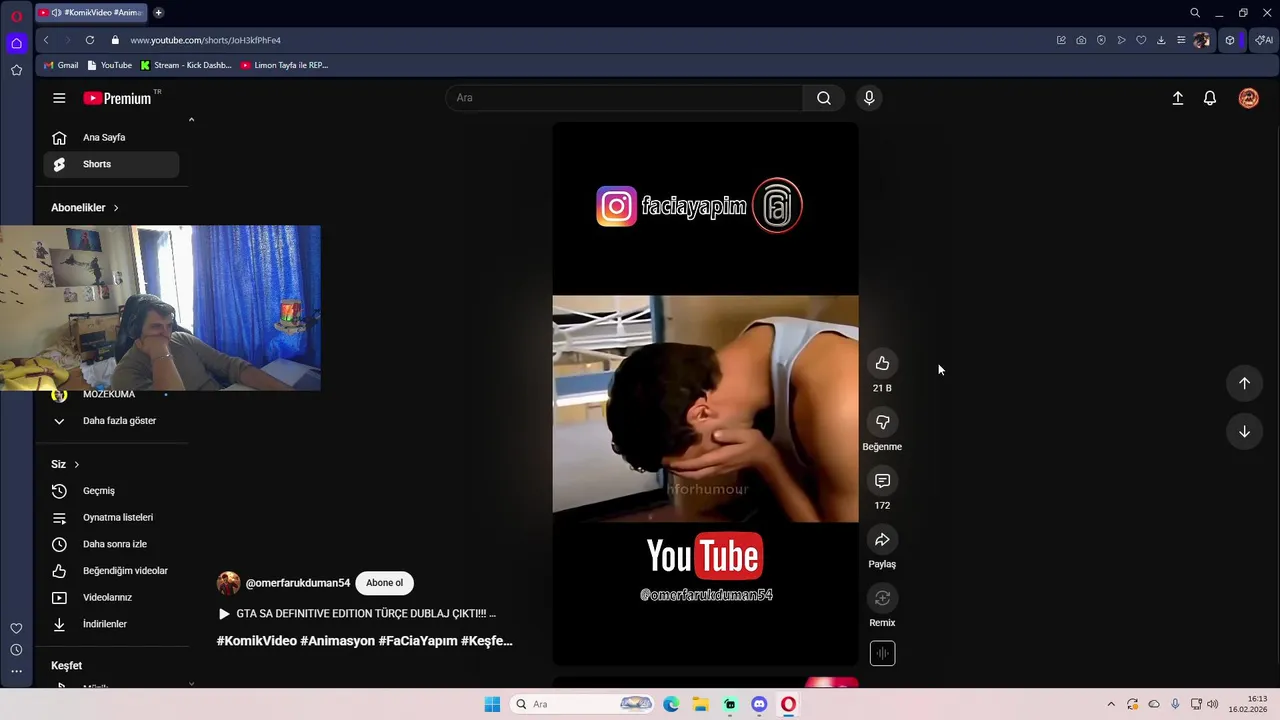Open the YouTube bookmark in bookmarks bar
Viewport: 1280px width, 720px height.
point(110,65)
